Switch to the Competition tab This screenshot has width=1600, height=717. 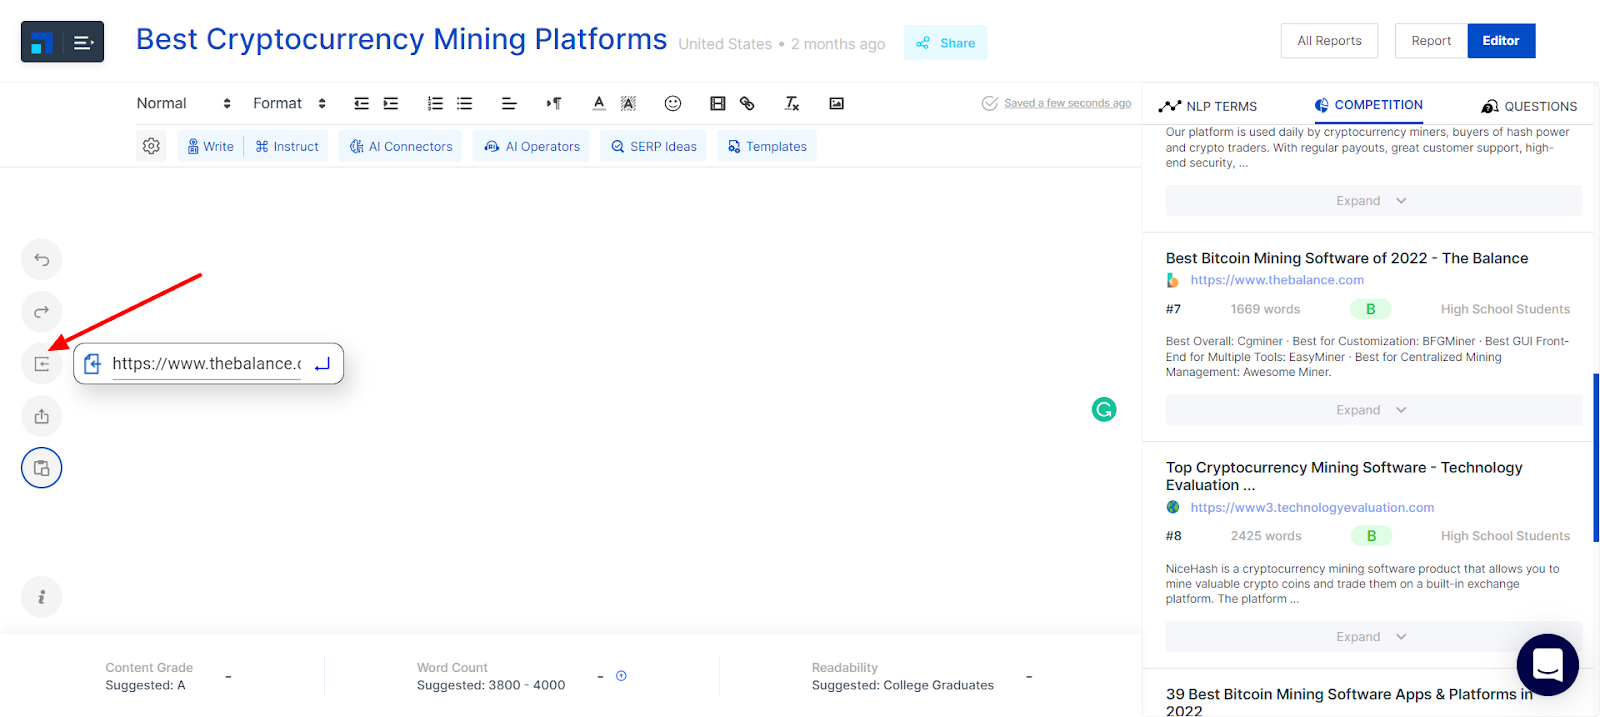[x=1368, y=105]
